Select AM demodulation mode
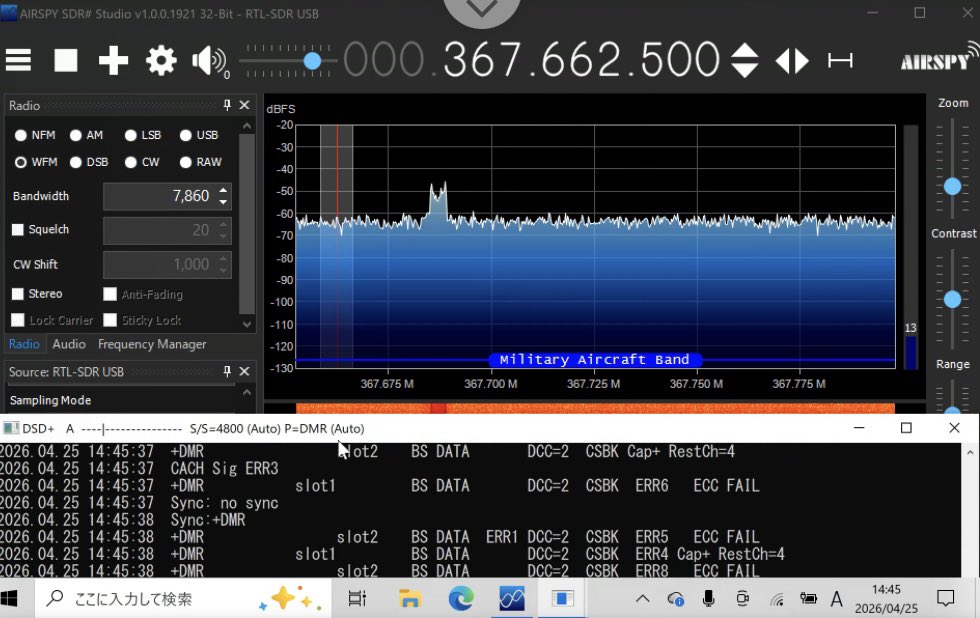The image size is (980, 618). coord(76,135)
